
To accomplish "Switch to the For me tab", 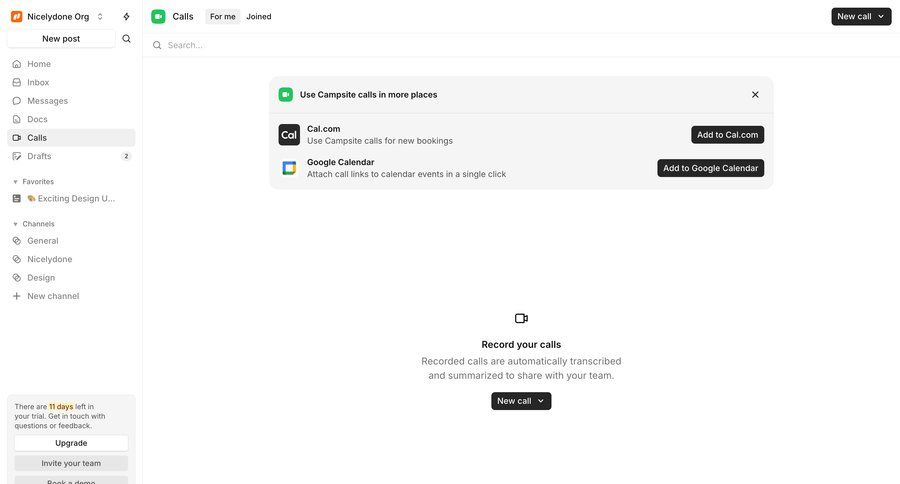I will pos(223,17).
